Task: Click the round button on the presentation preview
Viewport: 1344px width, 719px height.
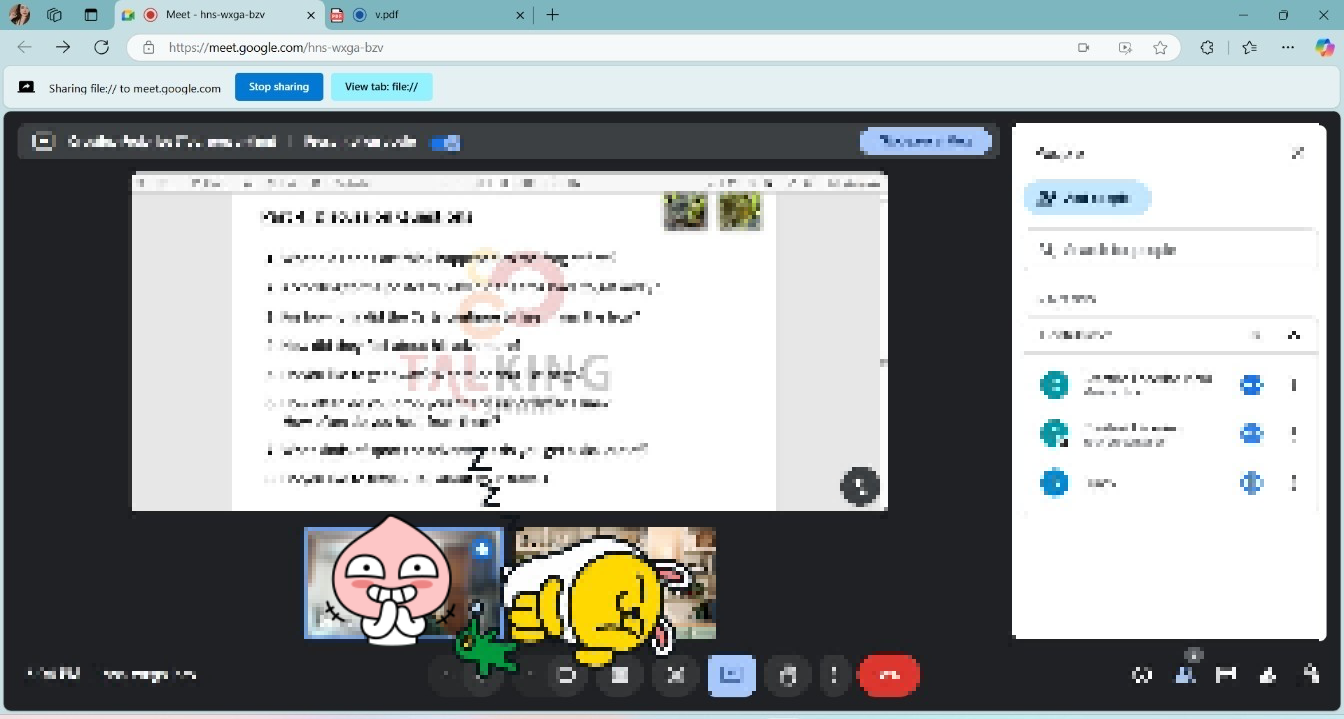Action: pos(859,487)
